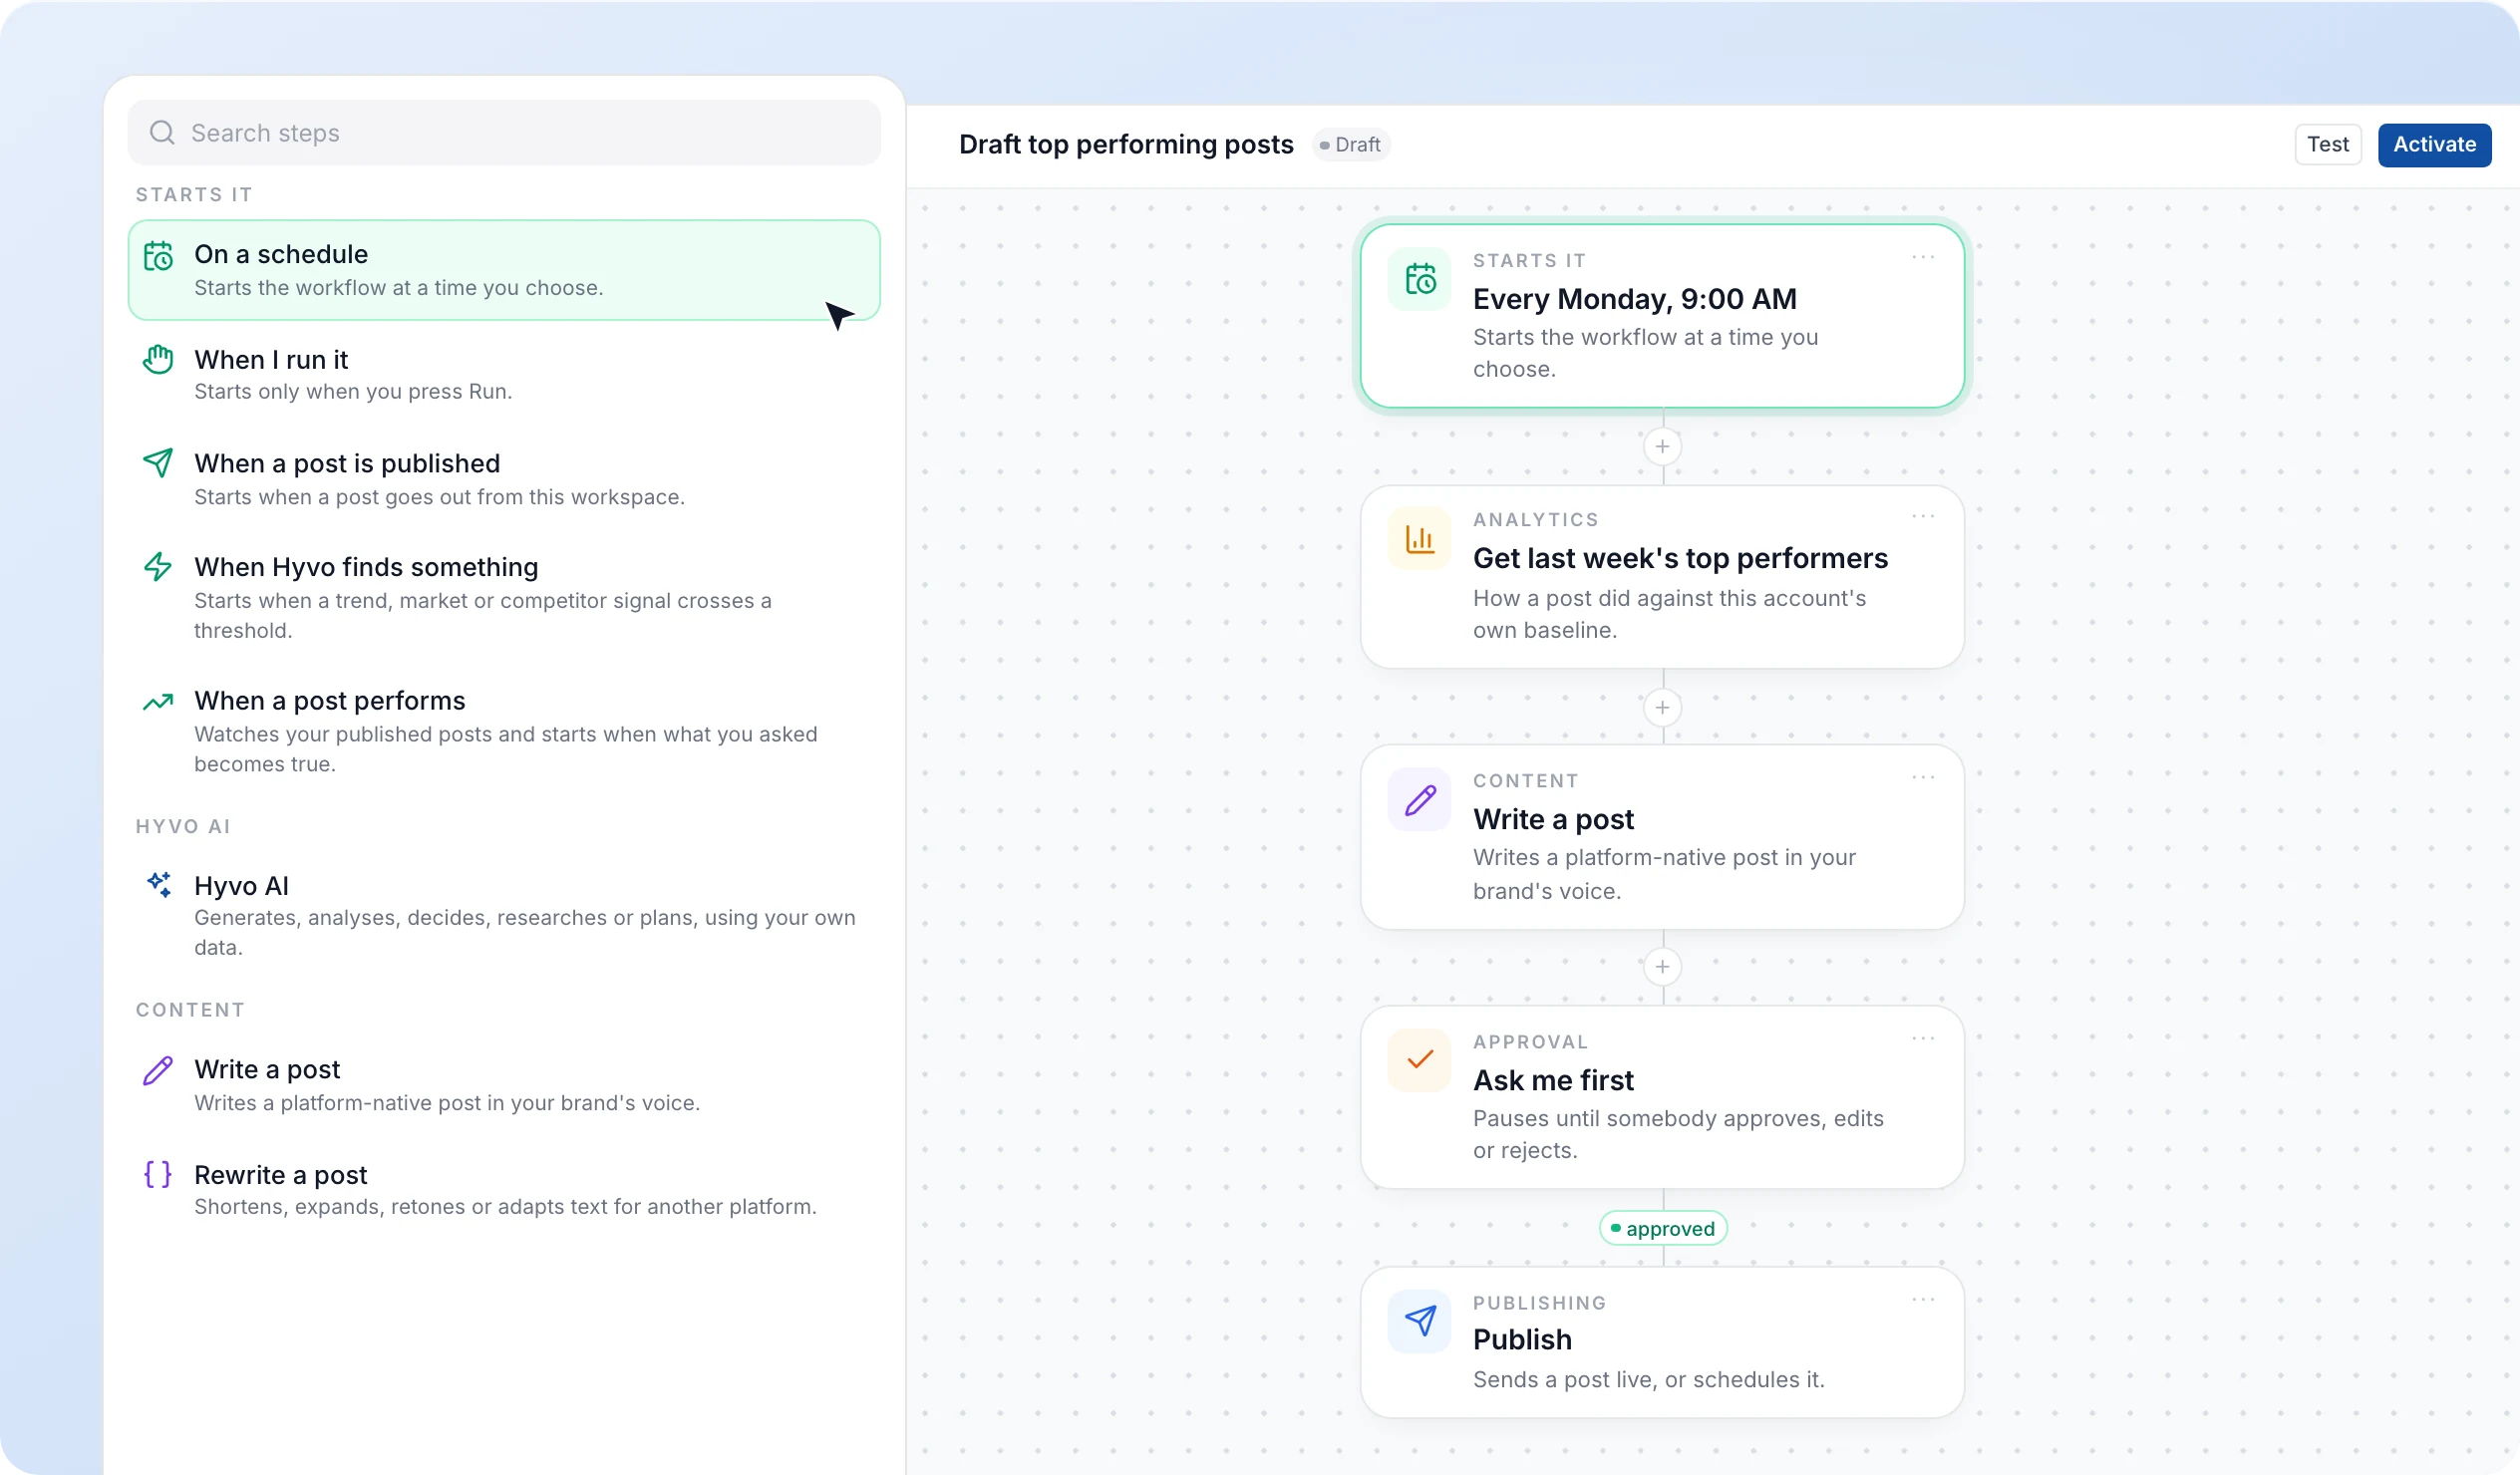Click 'Sends a post live, or schedules it.' text
This screenshot has height=1475, width=2520.
click(1648, 1380)
